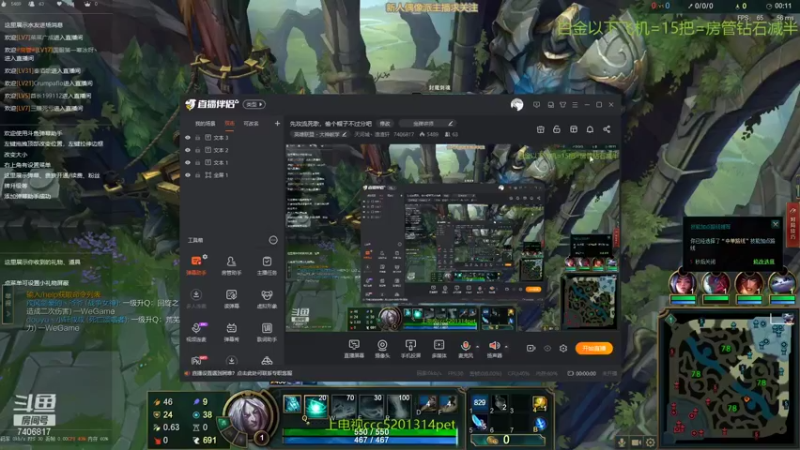Click the notice link in the bottom status bar

tap(242, 373)
